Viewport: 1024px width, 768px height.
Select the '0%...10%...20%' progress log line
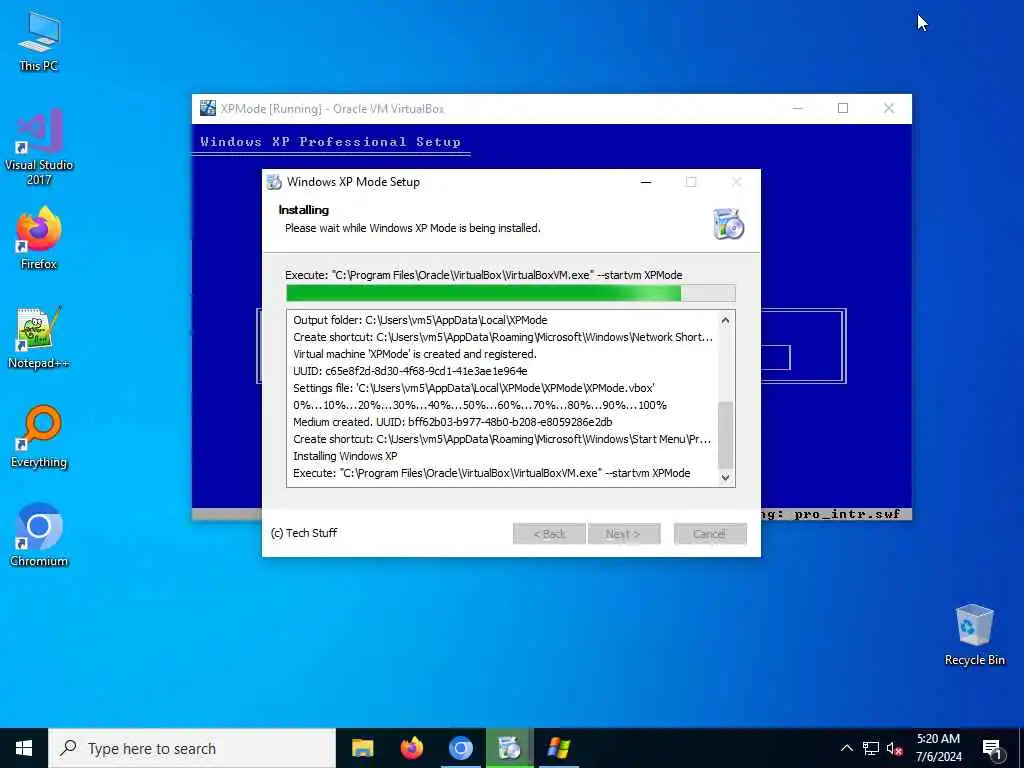(480, 405)
